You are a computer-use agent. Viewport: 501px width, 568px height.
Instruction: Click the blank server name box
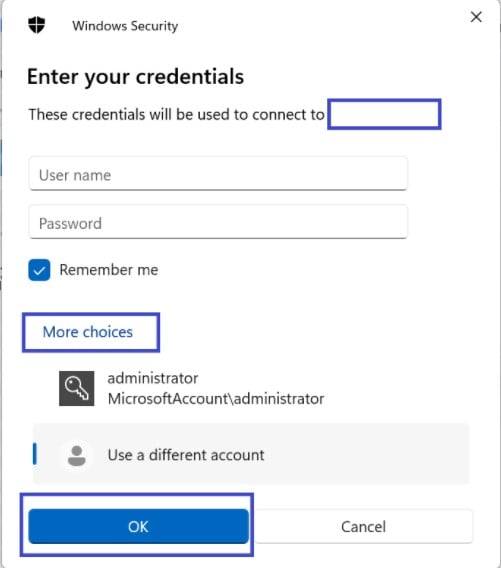coord(384,114)
